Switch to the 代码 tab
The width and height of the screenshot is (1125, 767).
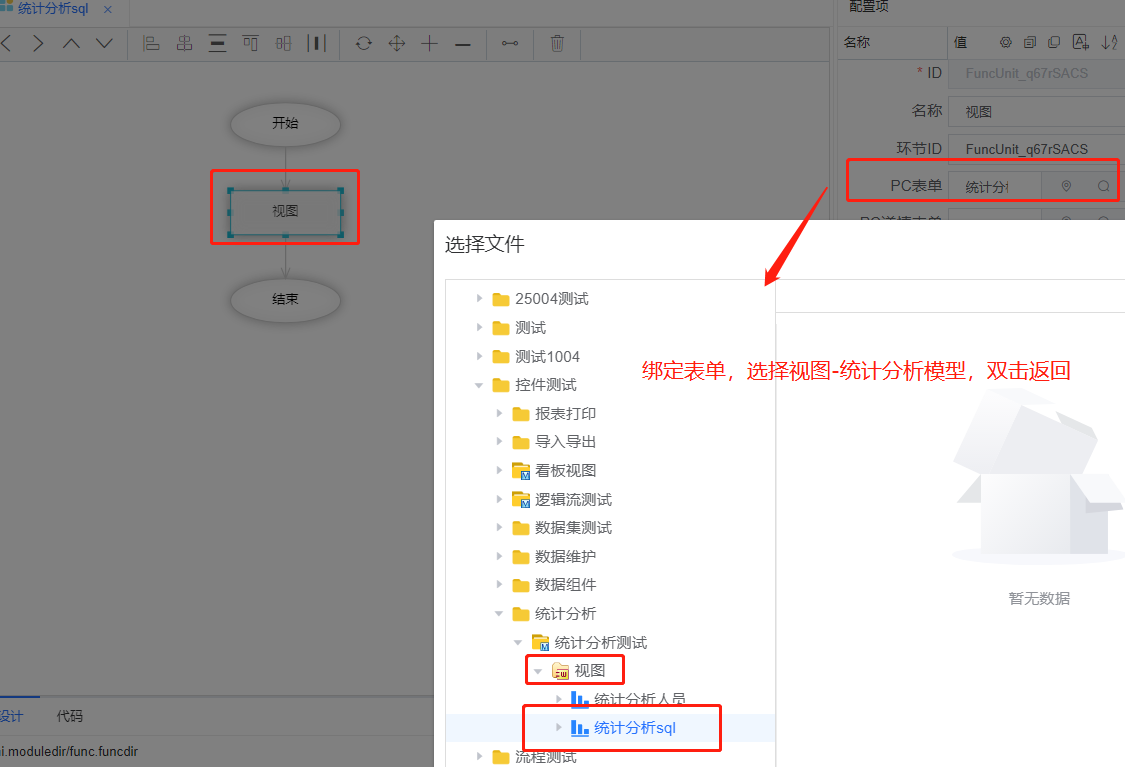point(70,716)
